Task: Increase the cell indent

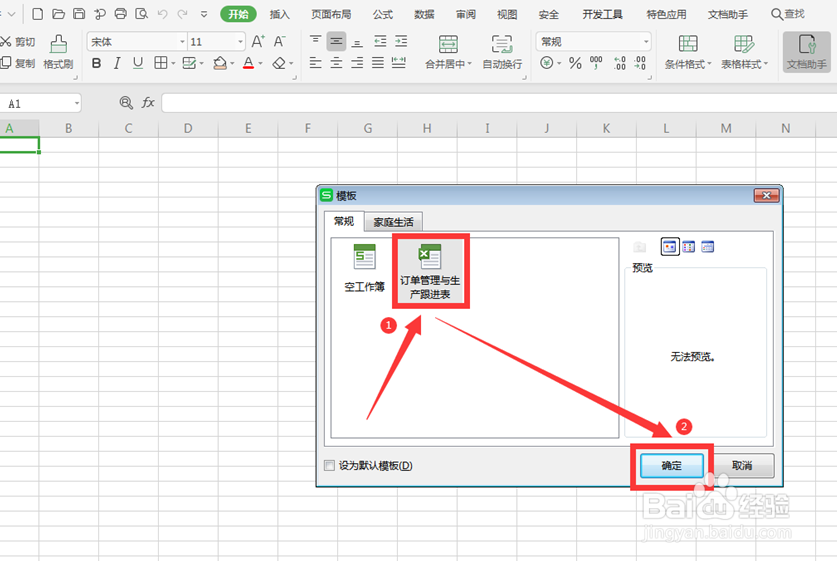Action: coord(401,41)
